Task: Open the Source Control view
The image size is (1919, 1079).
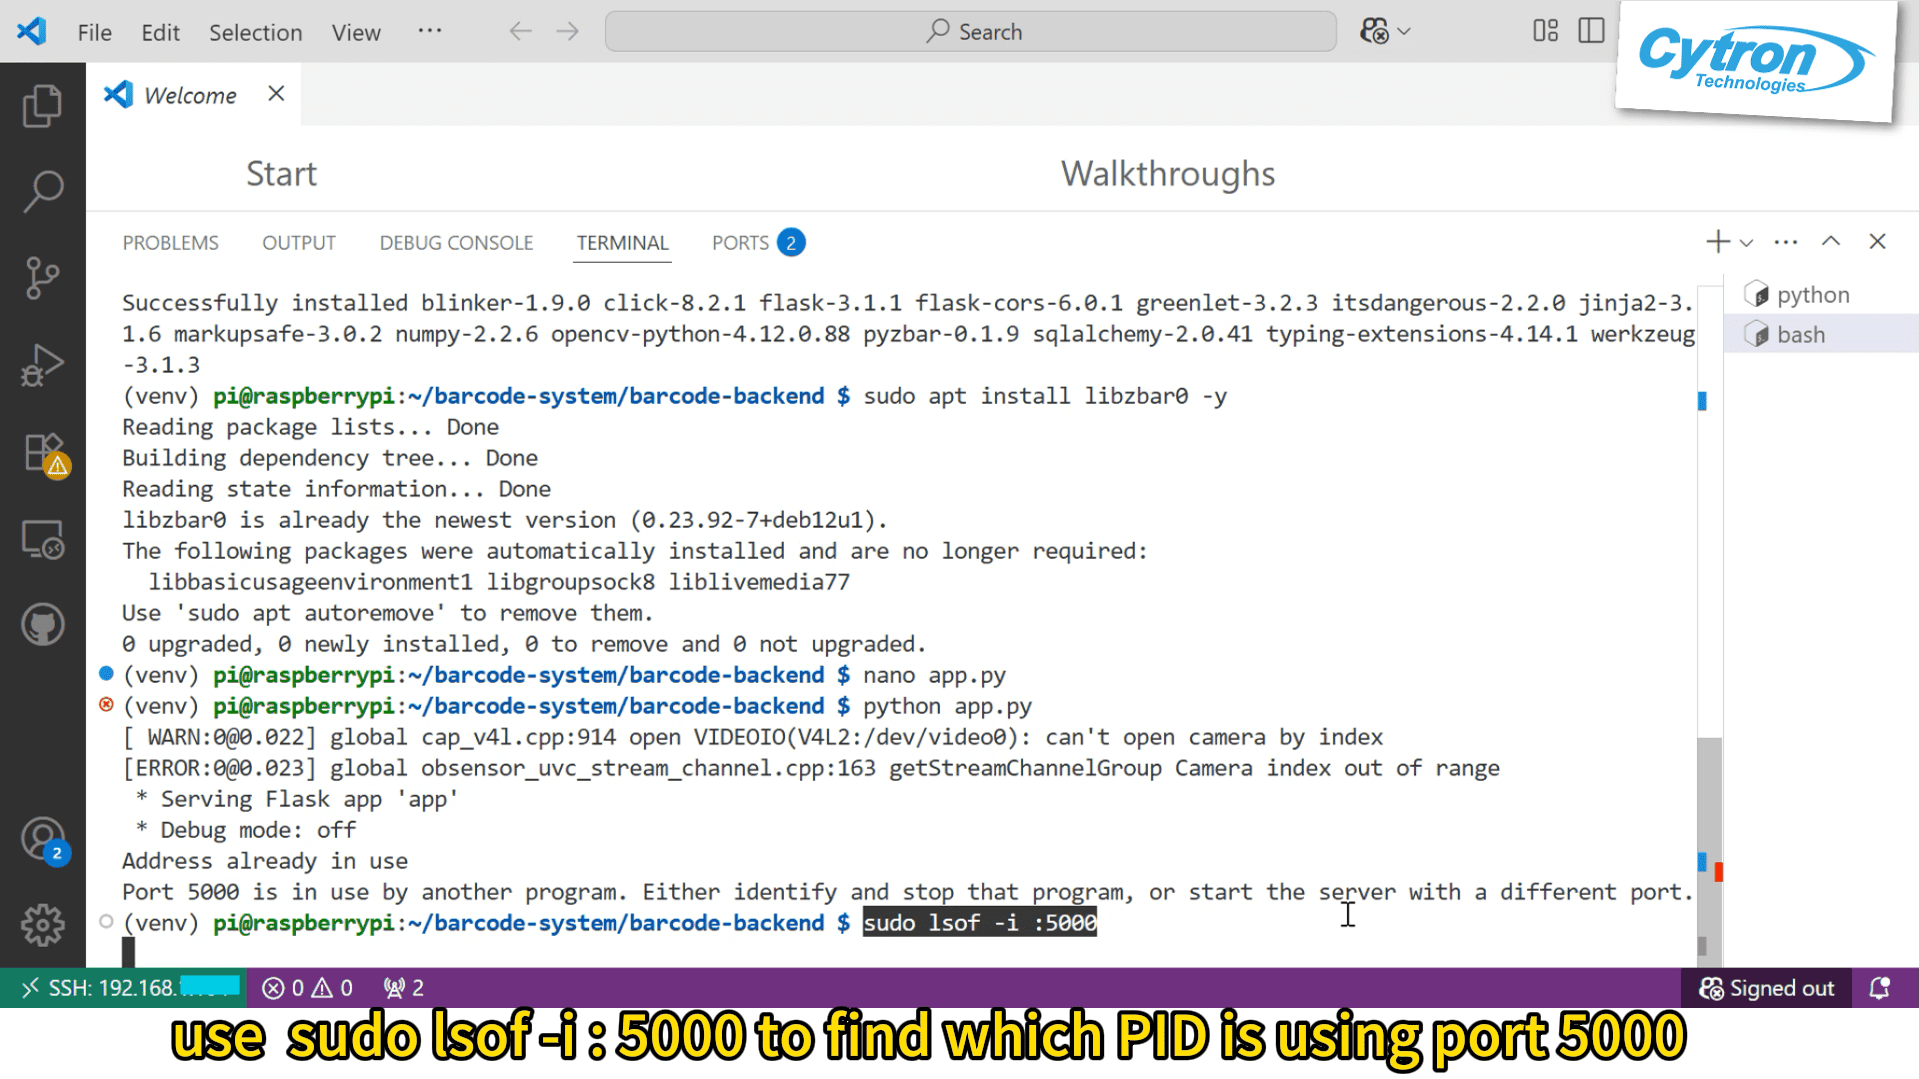Action: 42,277
